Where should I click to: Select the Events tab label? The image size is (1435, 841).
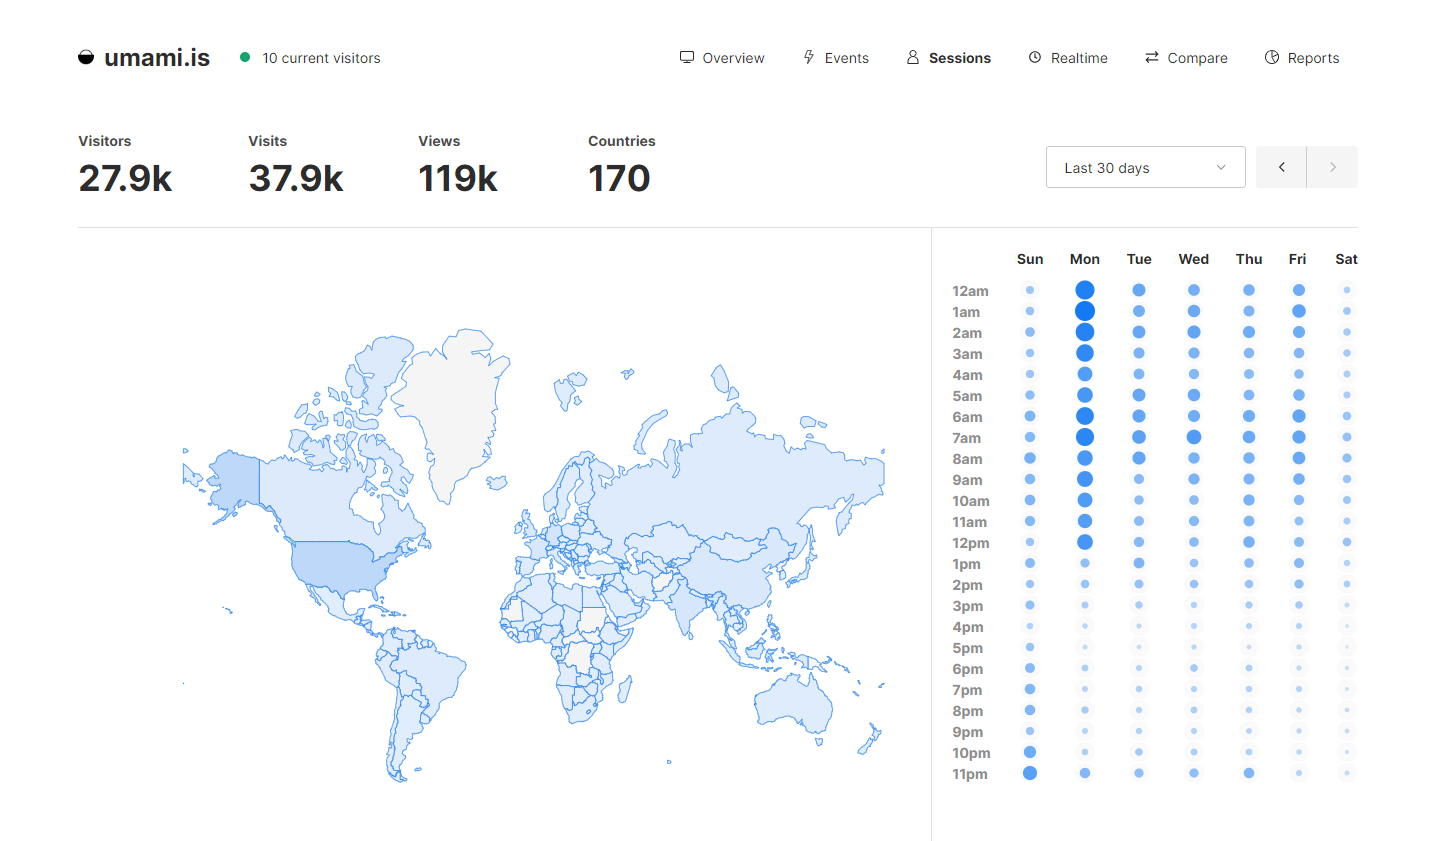[x=846, y=58]
